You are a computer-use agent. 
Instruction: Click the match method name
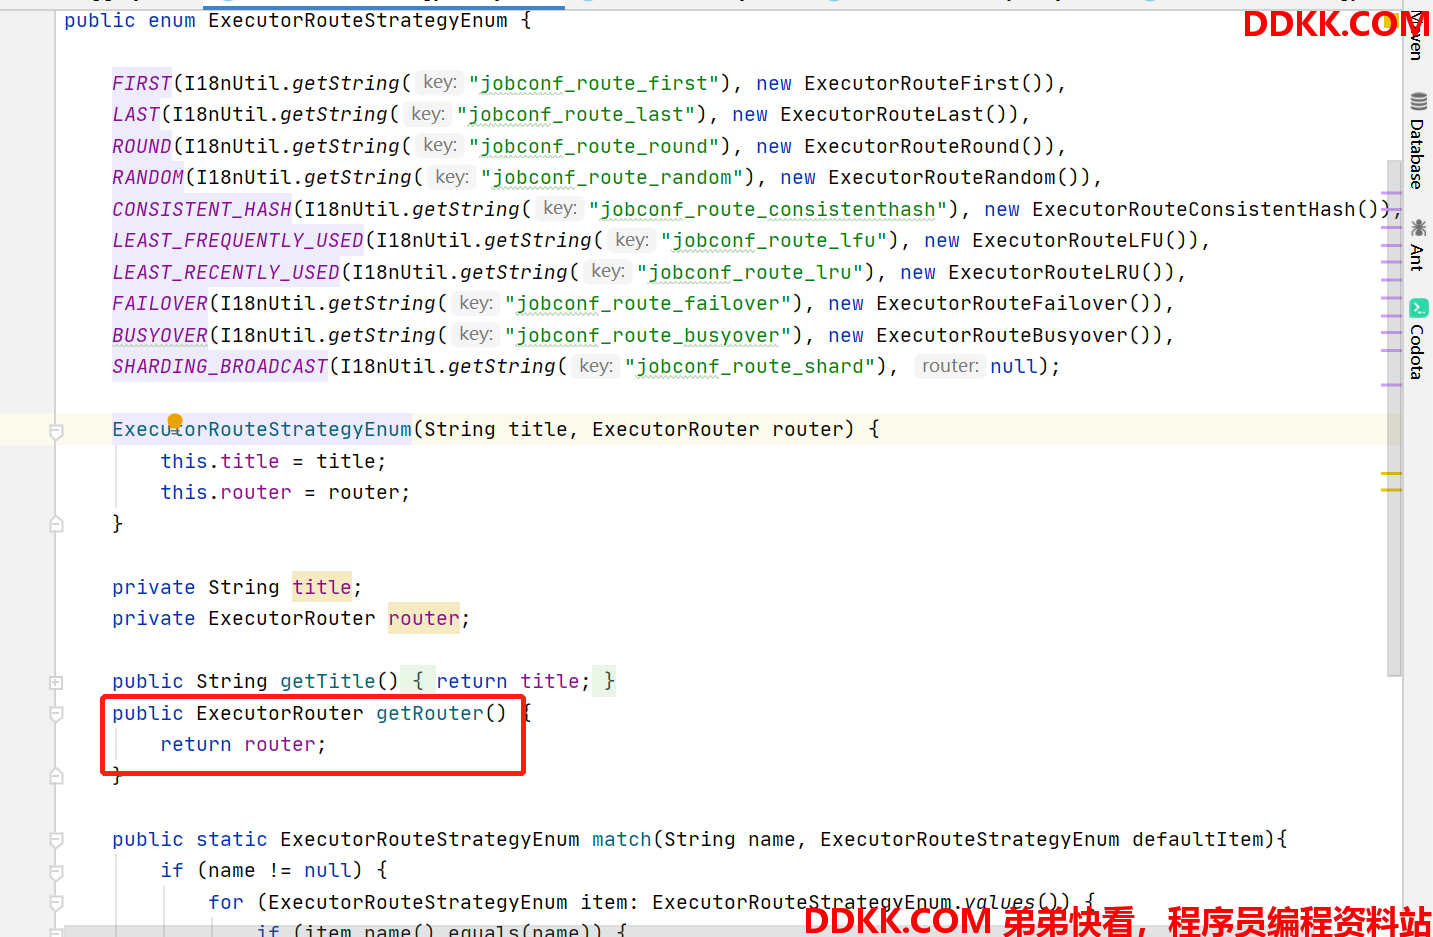(x=622, y=839)
